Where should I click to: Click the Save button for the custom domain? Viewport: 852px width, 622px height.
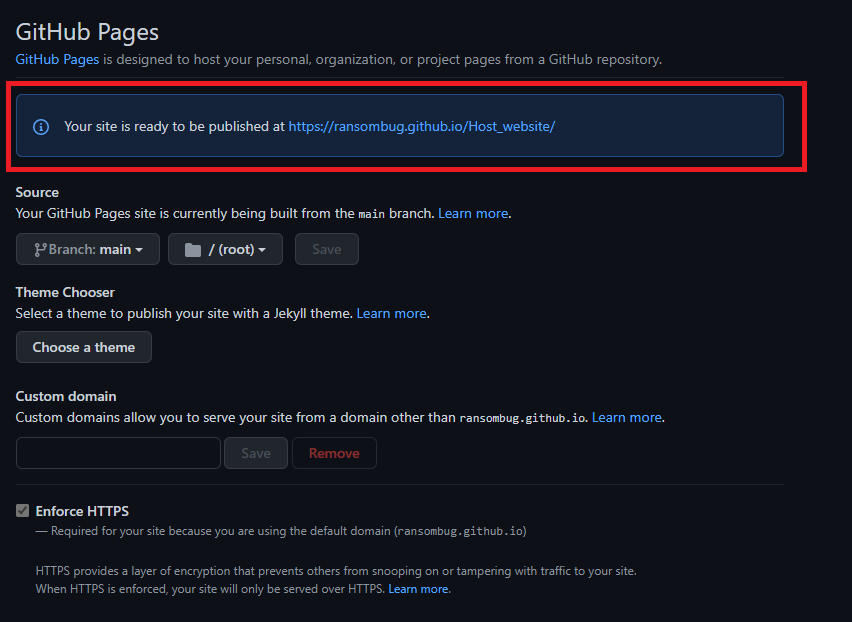pos(255,453)
